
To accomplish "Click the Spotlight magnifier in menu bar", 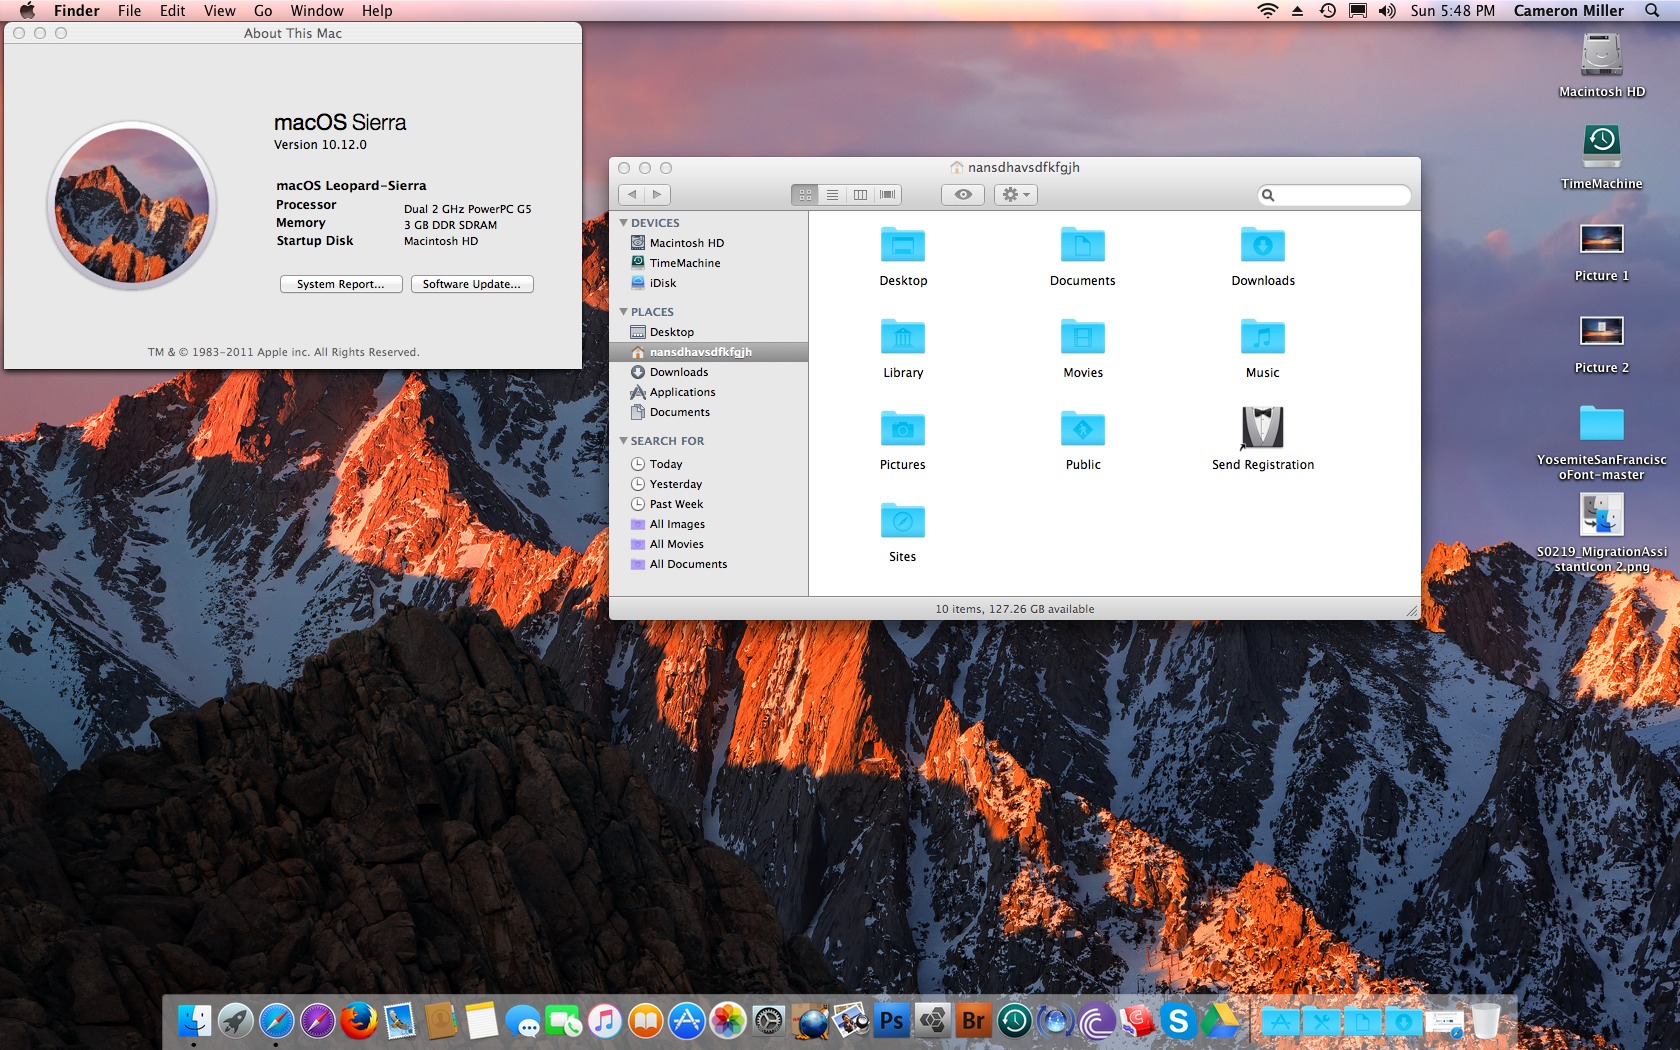I will pyautogui.click(x=1652, y=11).
